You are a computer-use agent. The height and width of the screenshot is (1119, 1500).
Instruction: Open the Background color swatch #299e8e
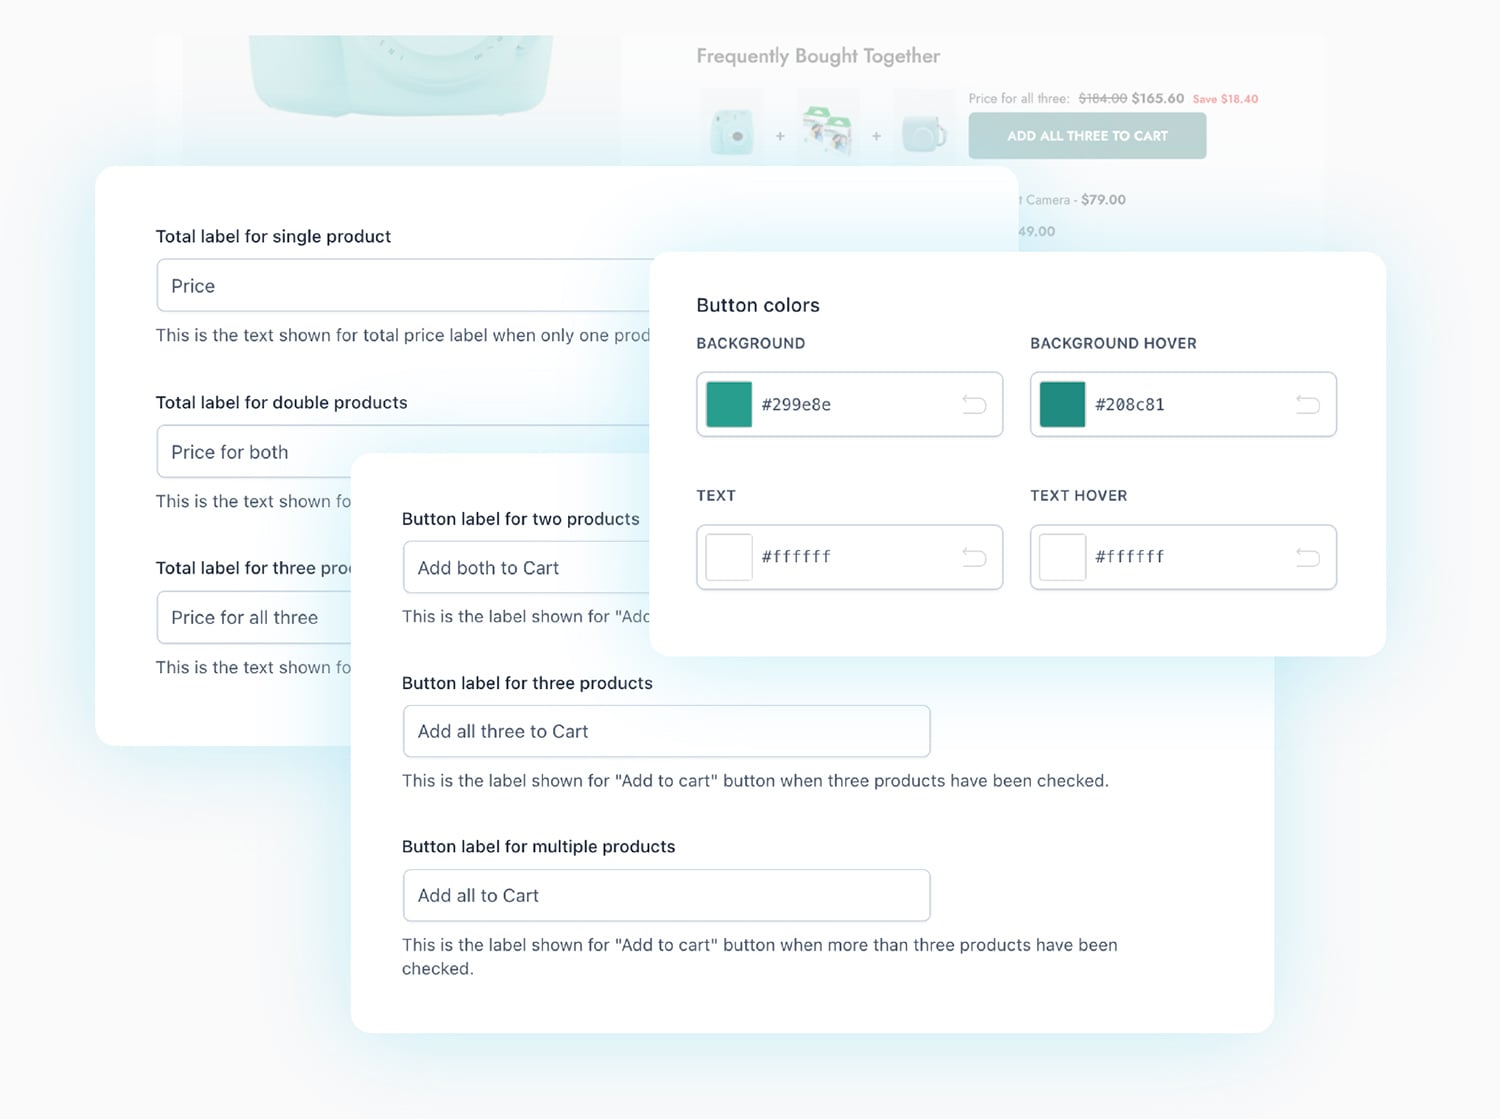click(729, 404)
